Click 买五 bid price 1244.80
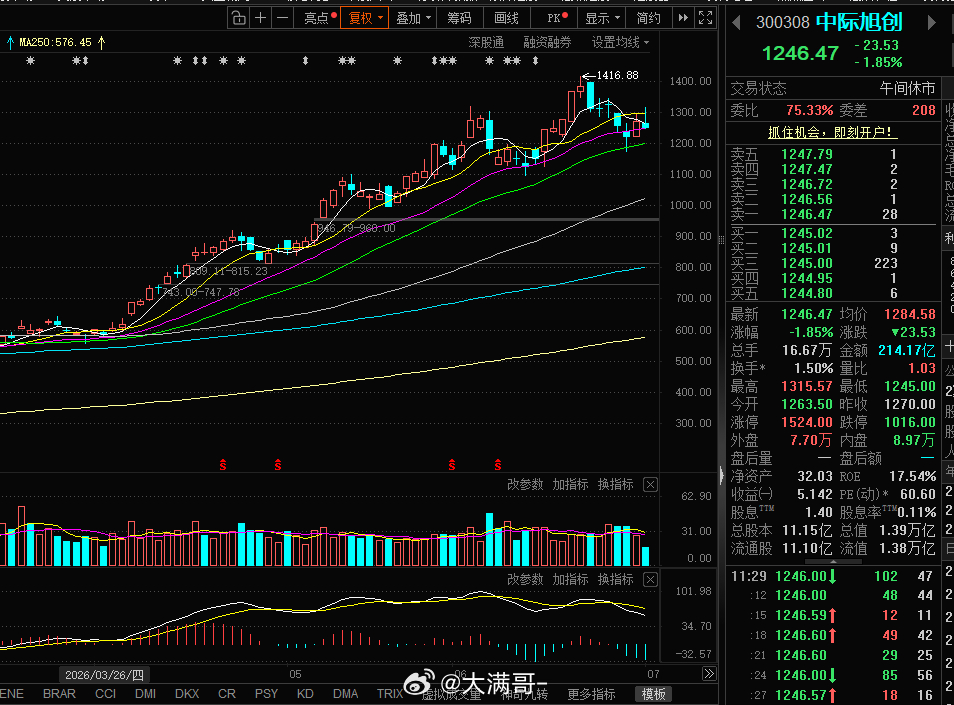Viewport: 954px width, 705px height. pos(807,293)
